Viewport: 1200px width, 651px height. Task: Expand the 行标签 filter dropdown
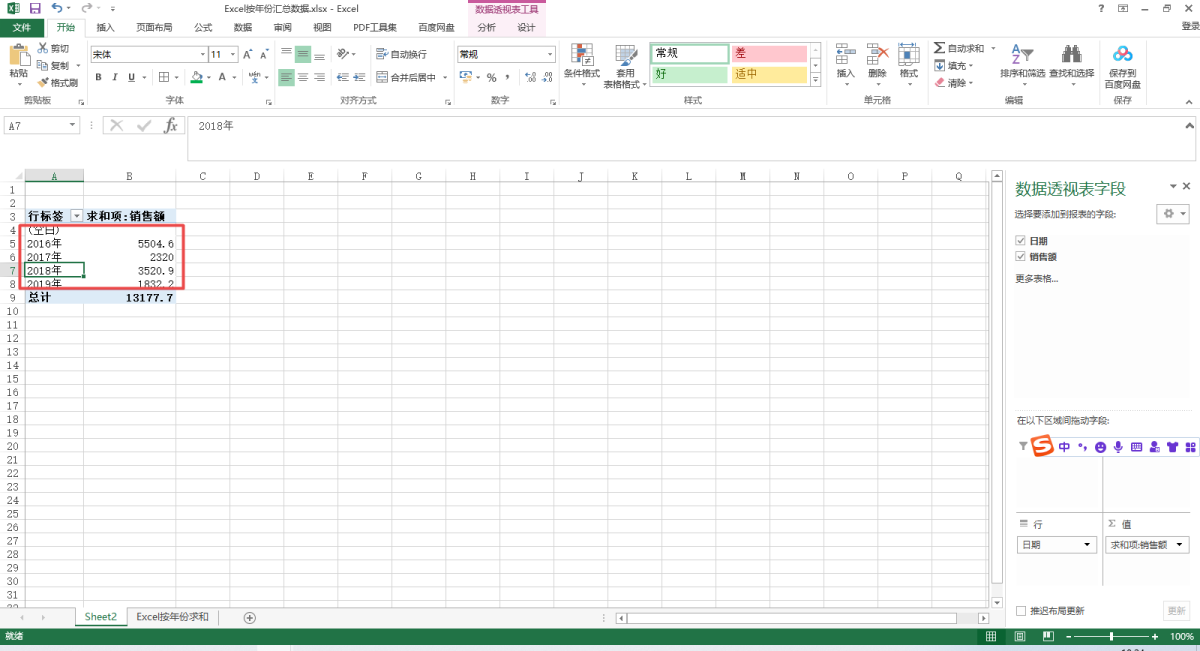pos(76,216)
